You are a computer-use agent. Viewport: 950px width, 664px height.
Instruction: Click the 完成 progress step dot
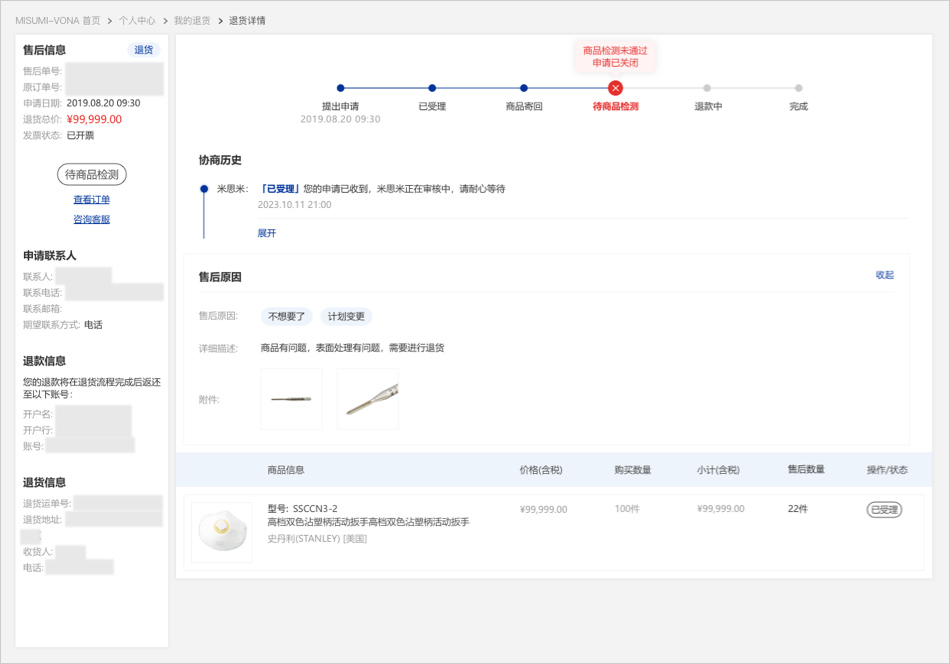coord(798,88)
